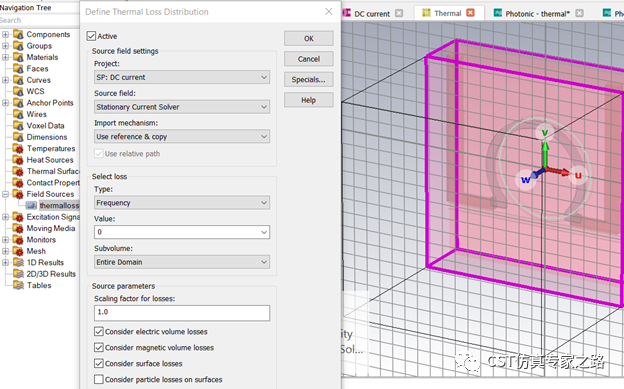This screenshot has width=624, height=389.
Task: Click the Monitors icon in Navigation Tree
Action: [18, 240]
